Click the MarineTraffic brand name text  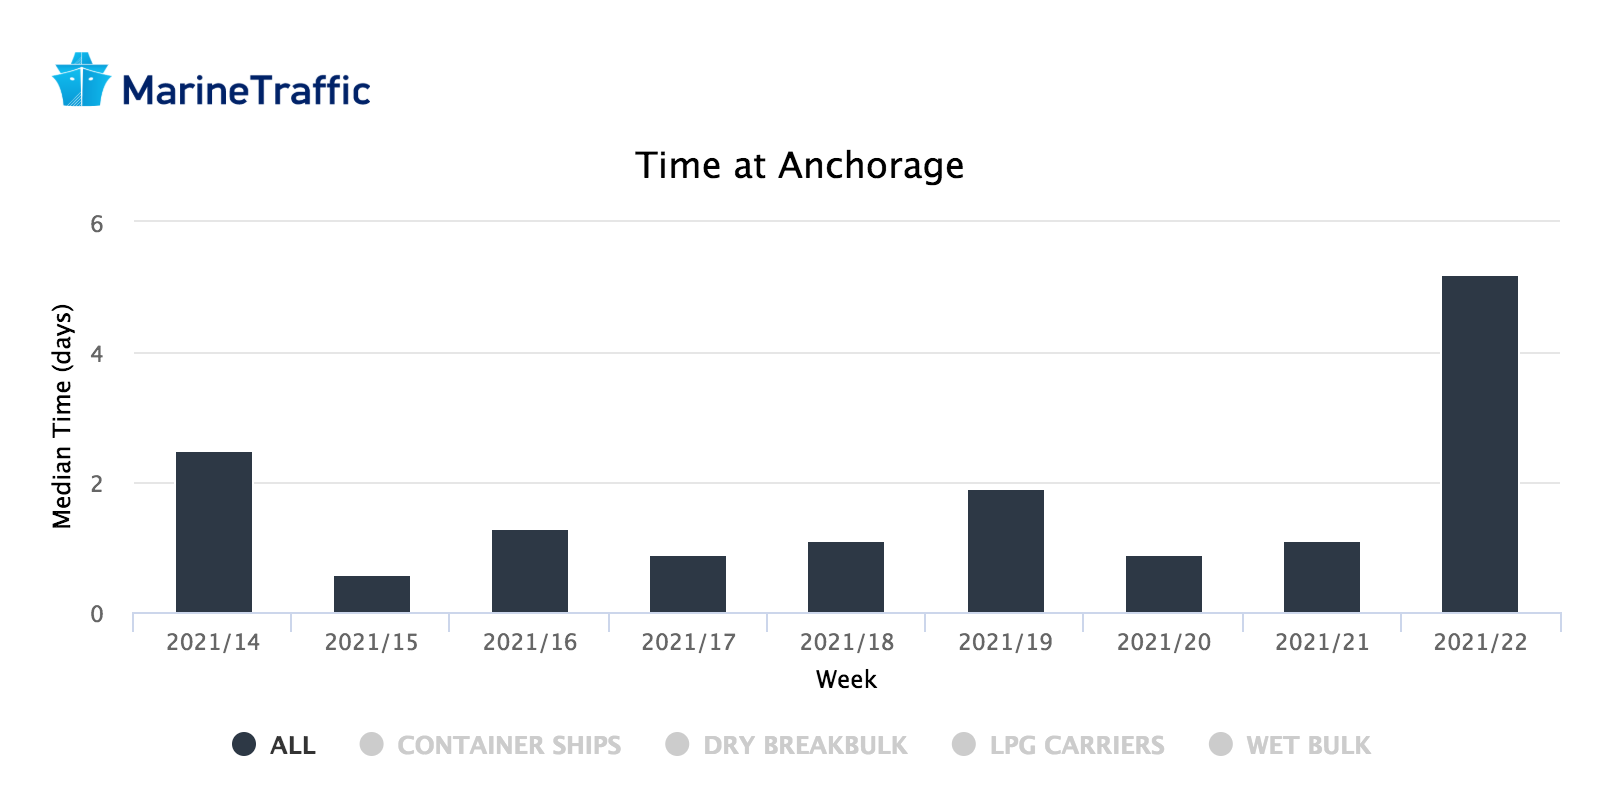(x=246, y=90)
